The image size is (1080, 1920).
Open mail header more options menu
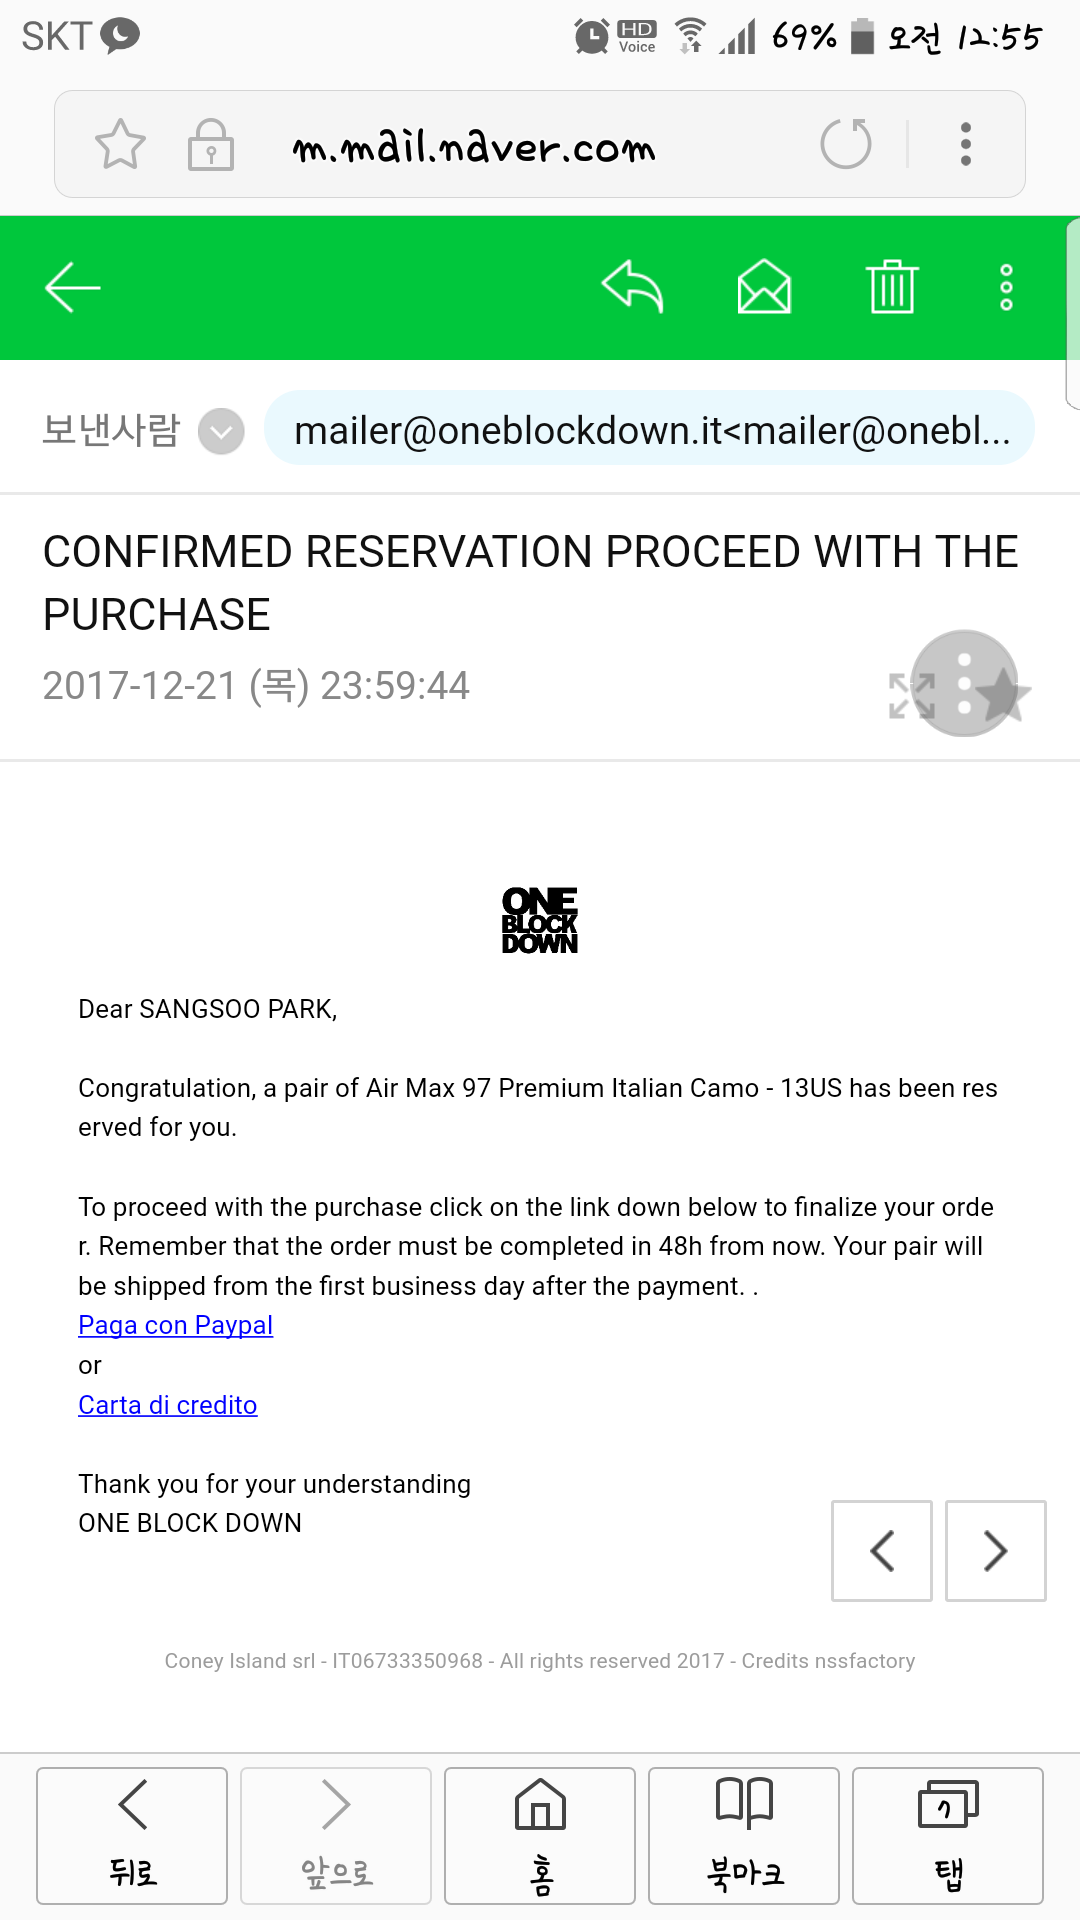tap(1006, 288)
